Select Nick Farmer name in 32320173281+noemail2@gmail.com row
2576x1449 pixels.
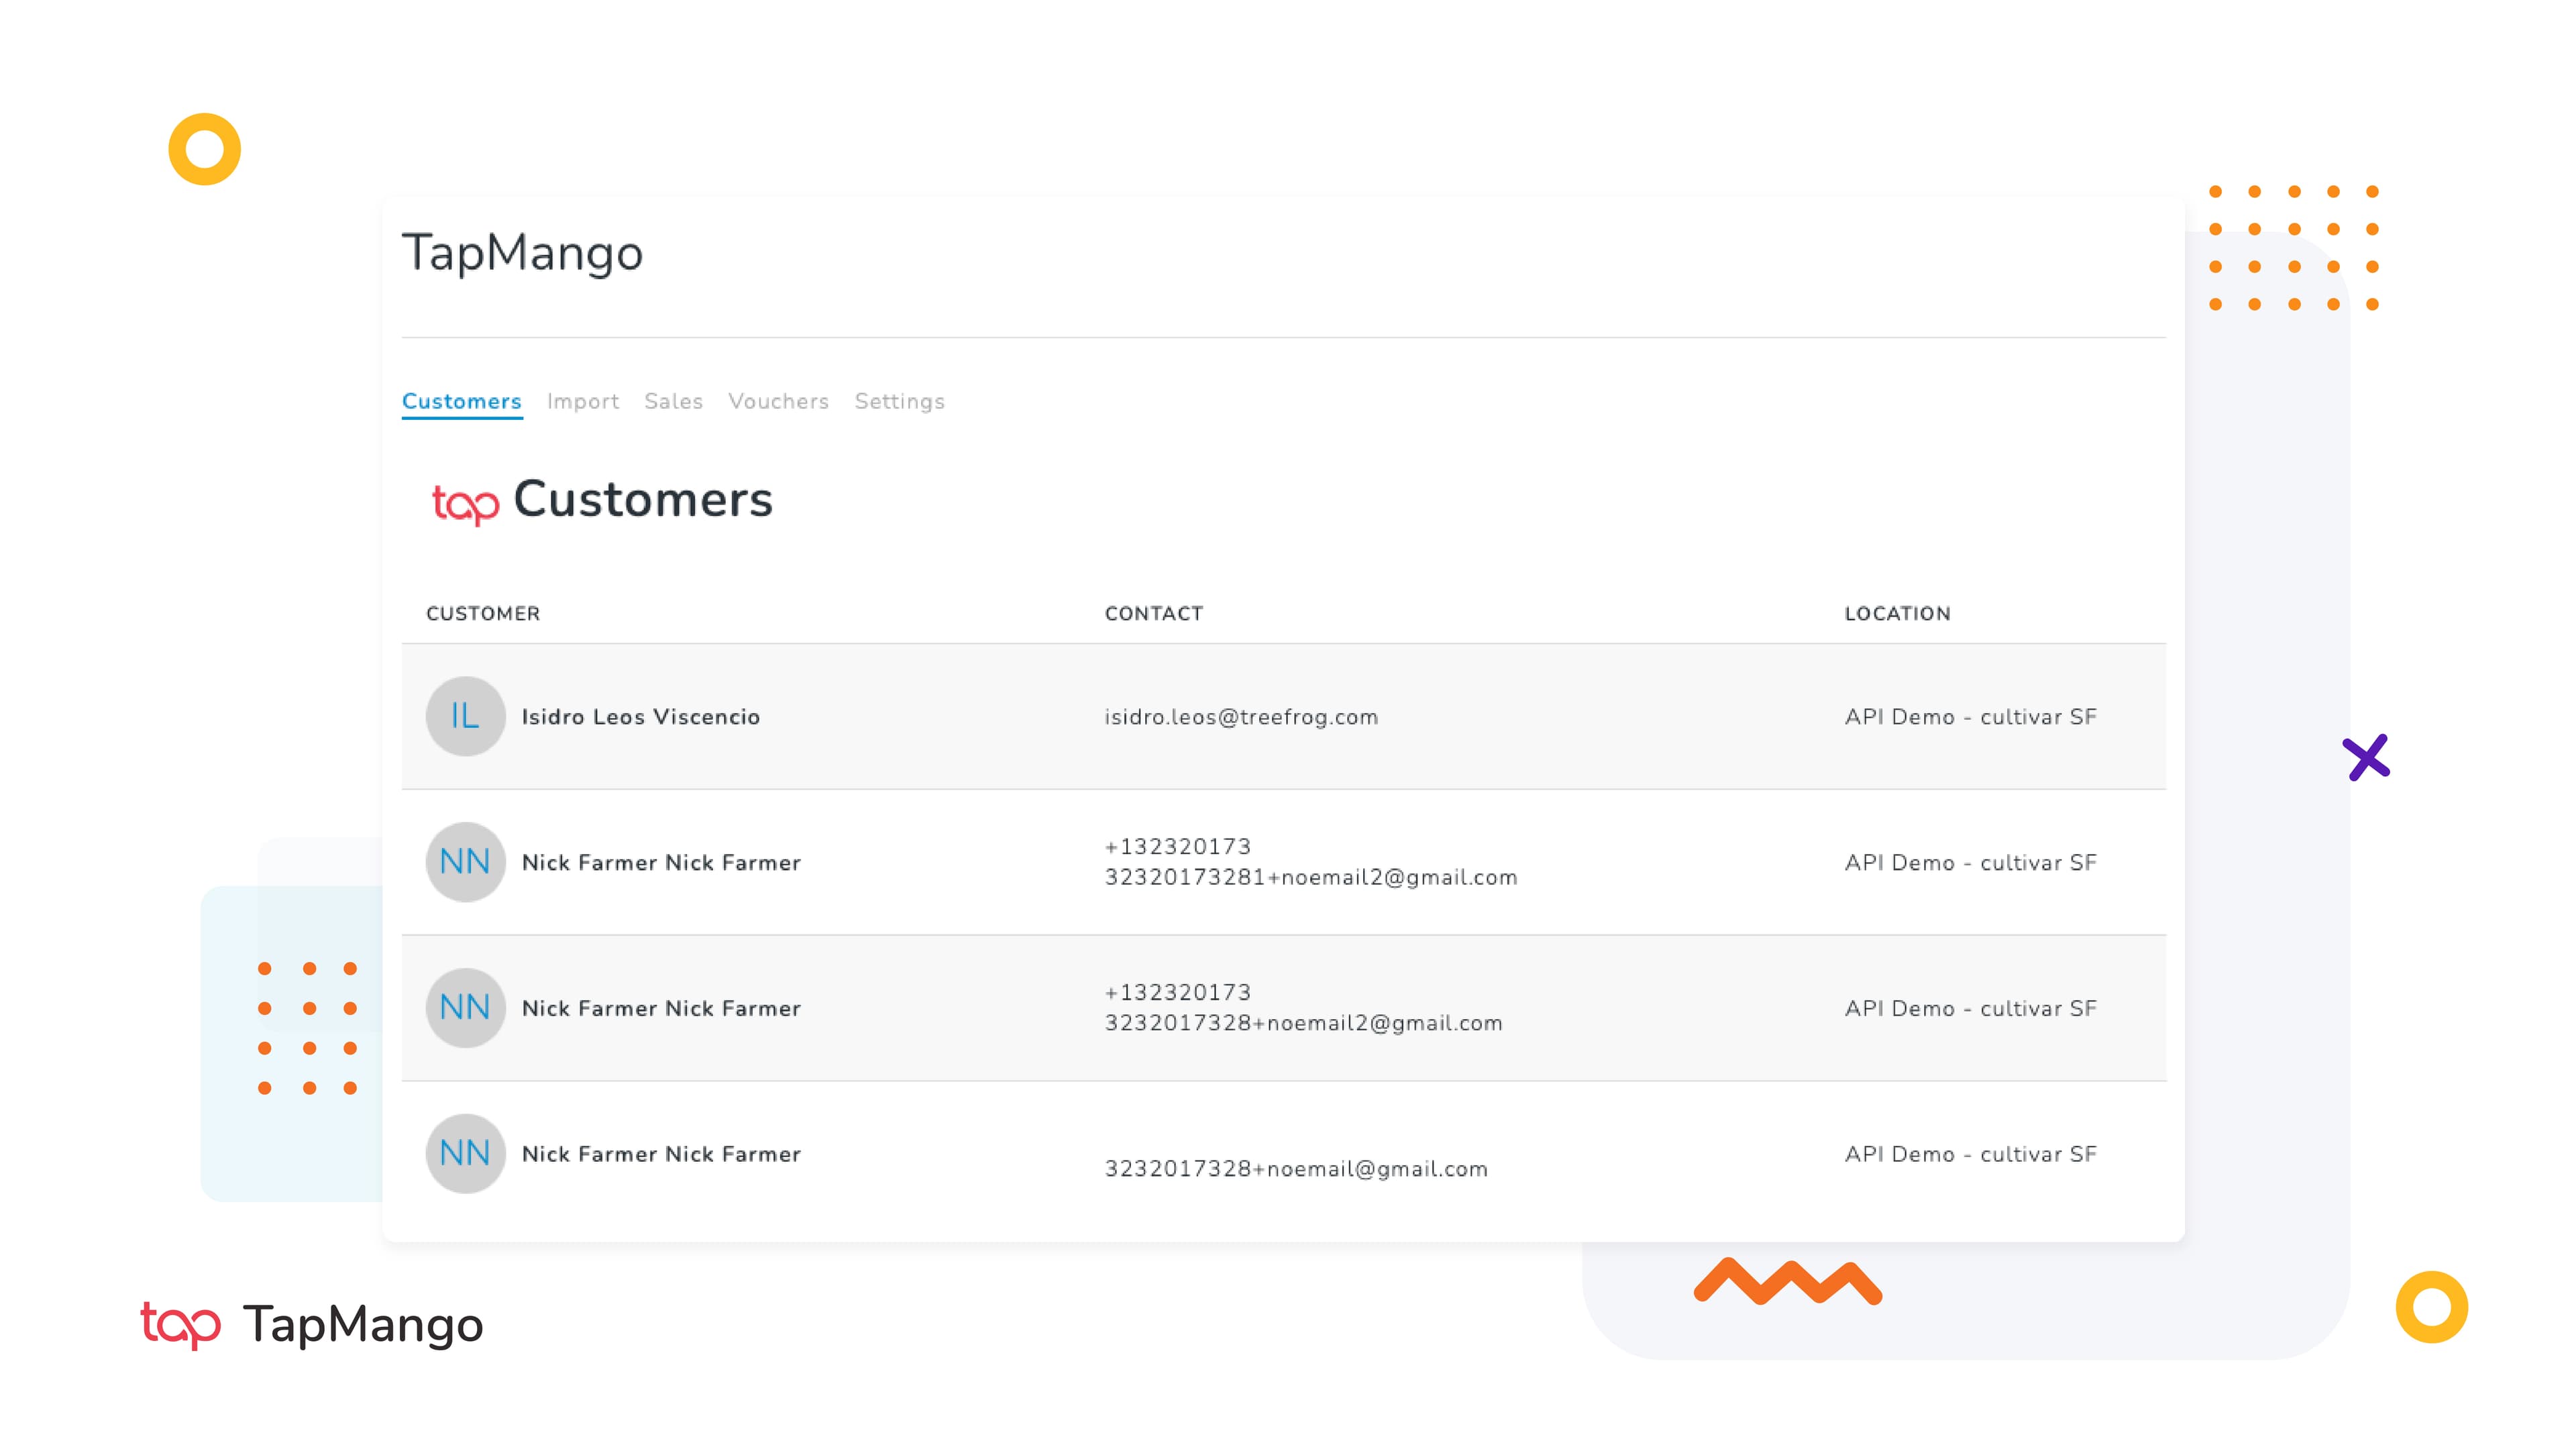tap(661, 863)
